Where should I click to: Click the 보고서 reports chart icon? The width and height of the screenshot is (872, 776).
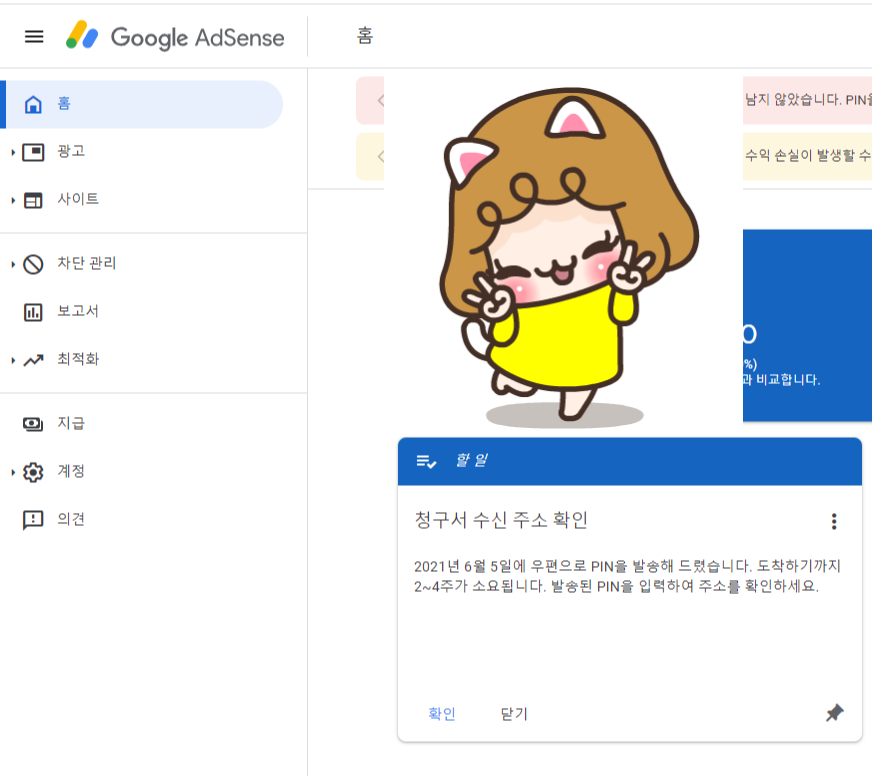[x=33, y=312]
